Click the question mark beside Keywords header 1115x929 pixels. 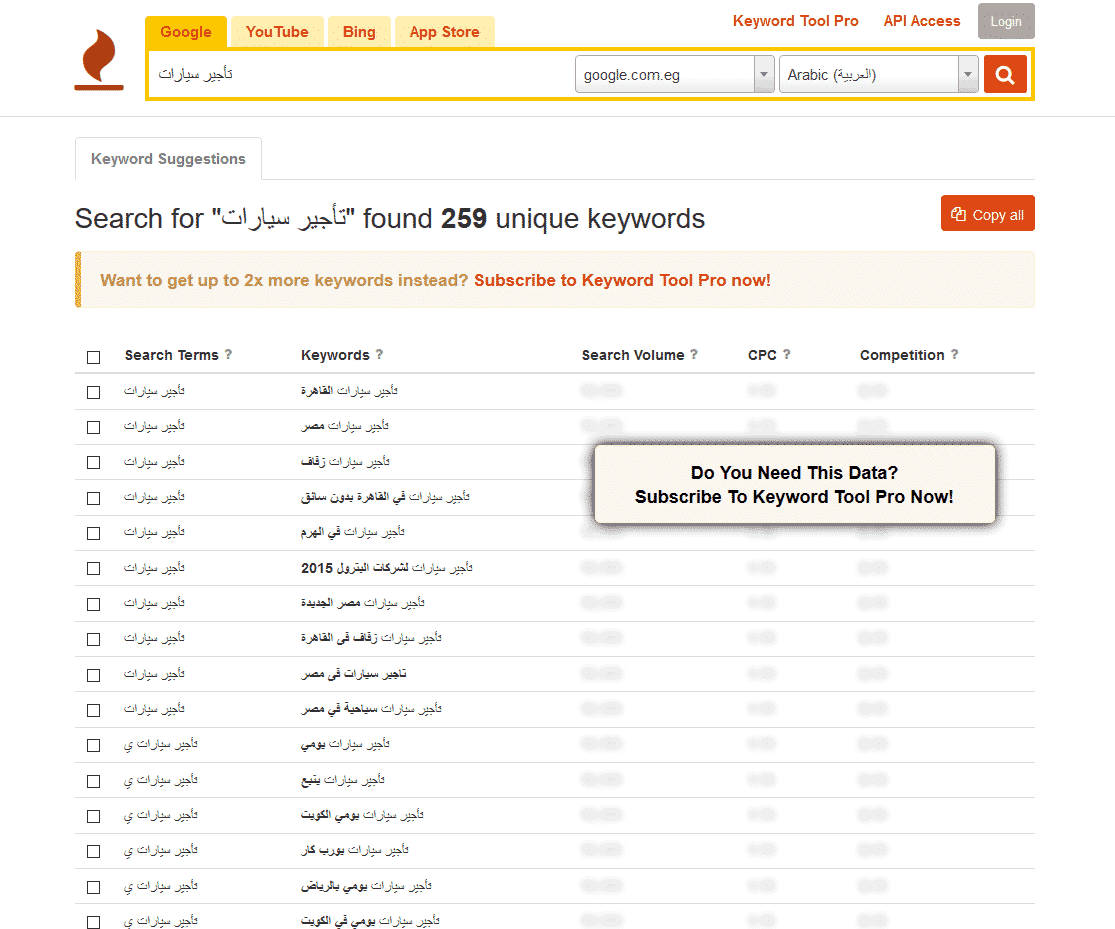point(379,354)
